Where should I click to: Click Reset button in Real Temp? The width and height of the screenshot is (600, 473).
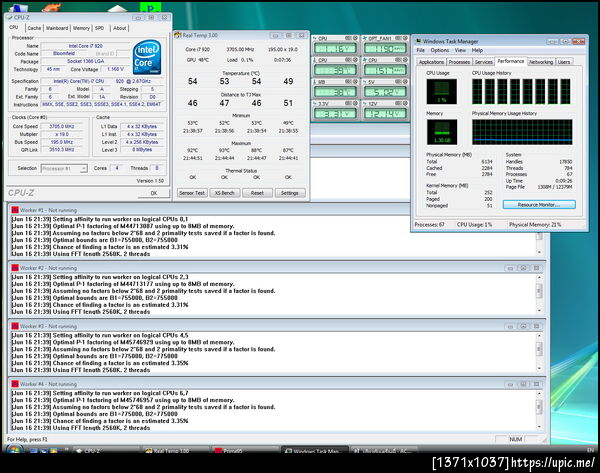[x=257, y=193]
